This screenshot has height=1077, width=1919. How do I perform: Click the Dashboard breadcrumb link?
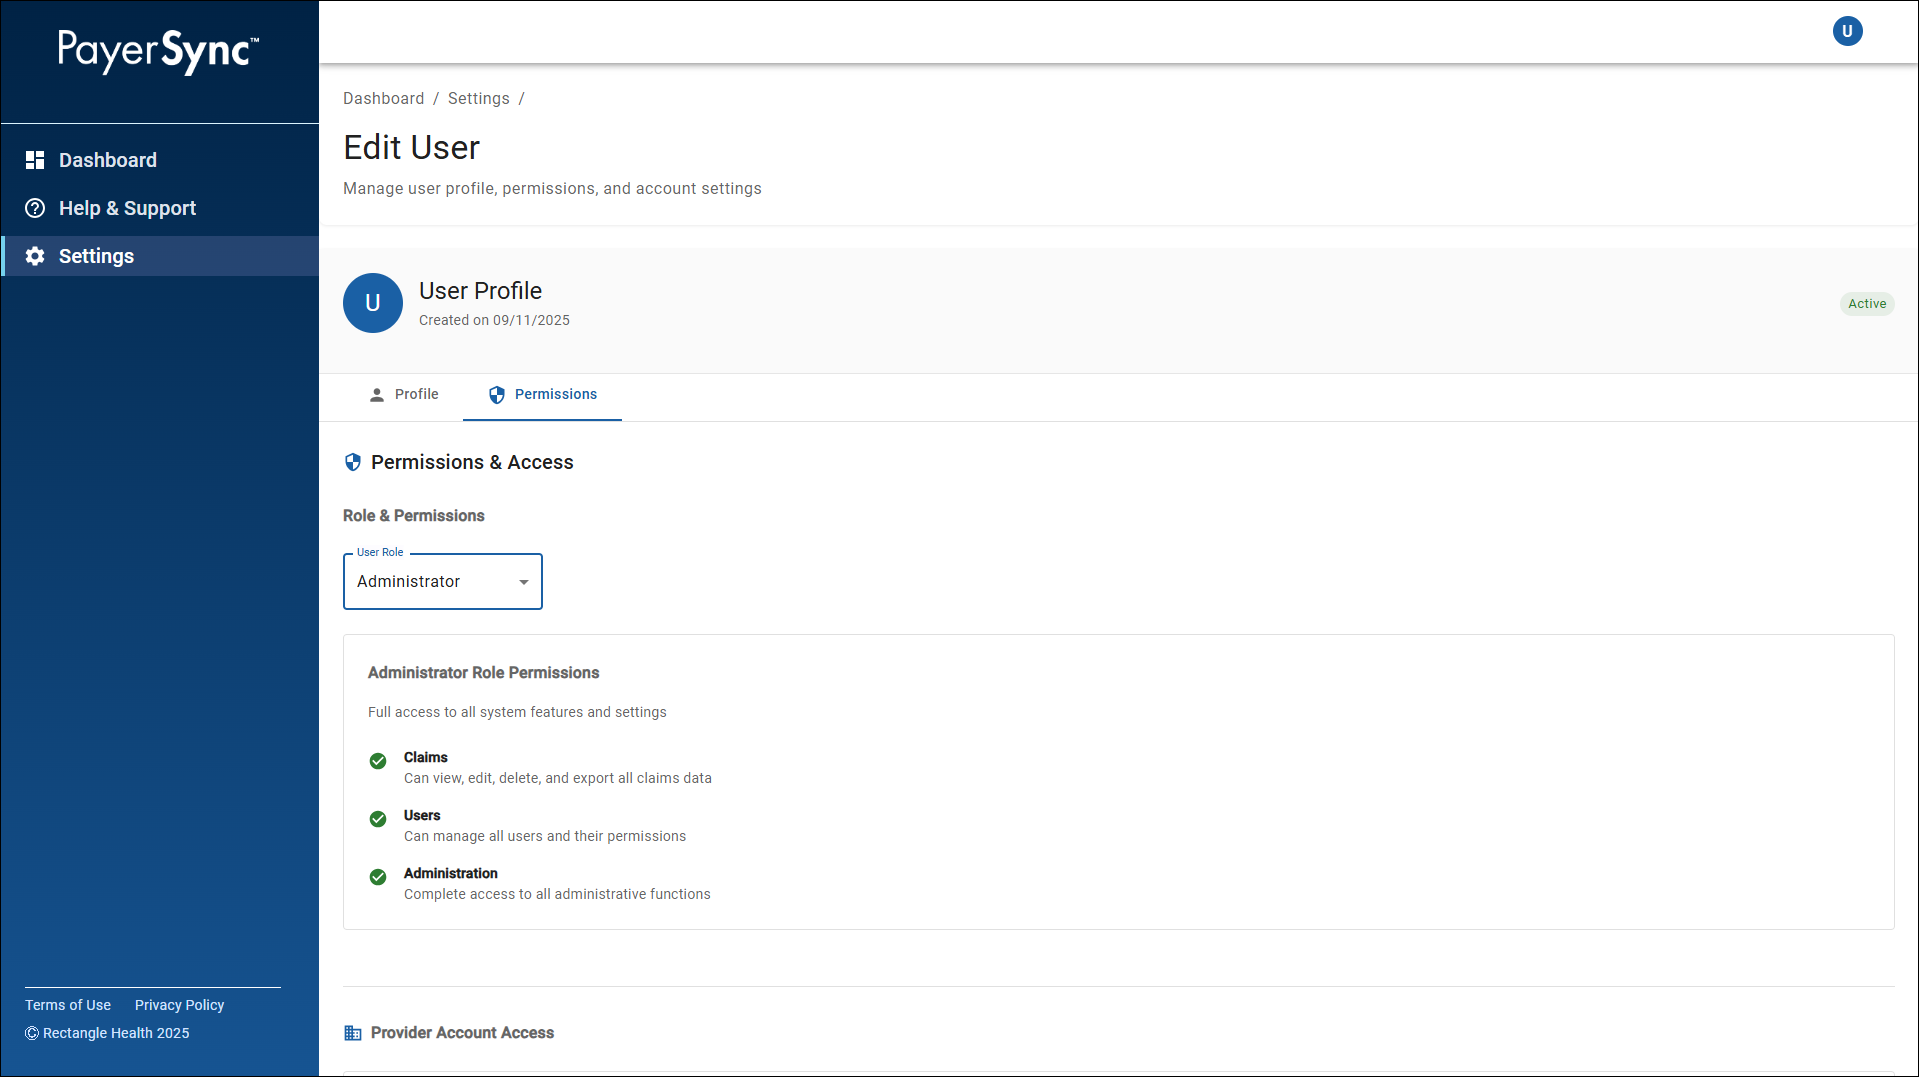pos(384,98)
